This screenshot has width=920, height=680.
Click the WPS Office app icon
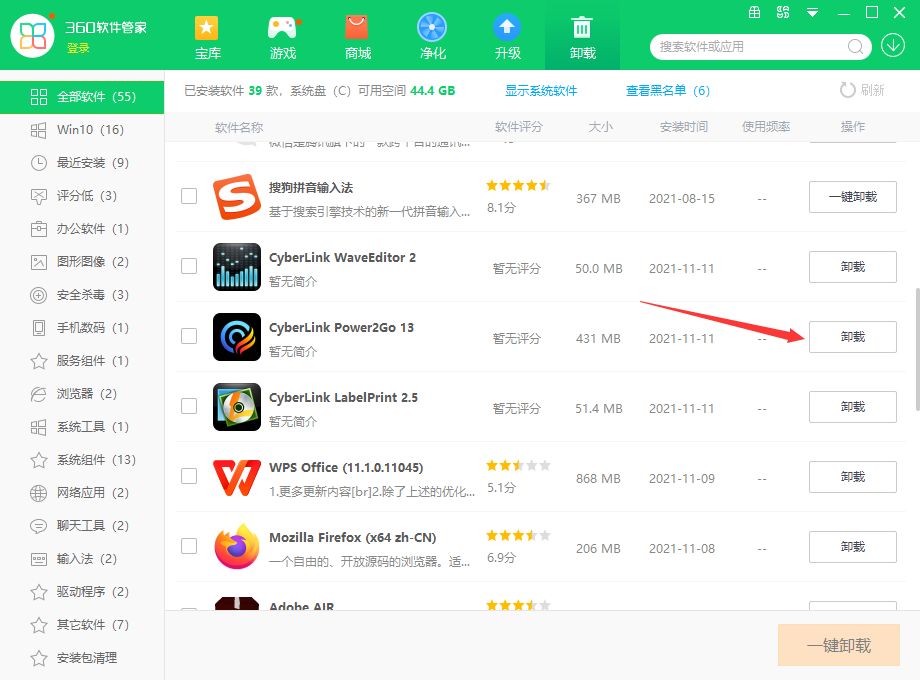(236, 477)
